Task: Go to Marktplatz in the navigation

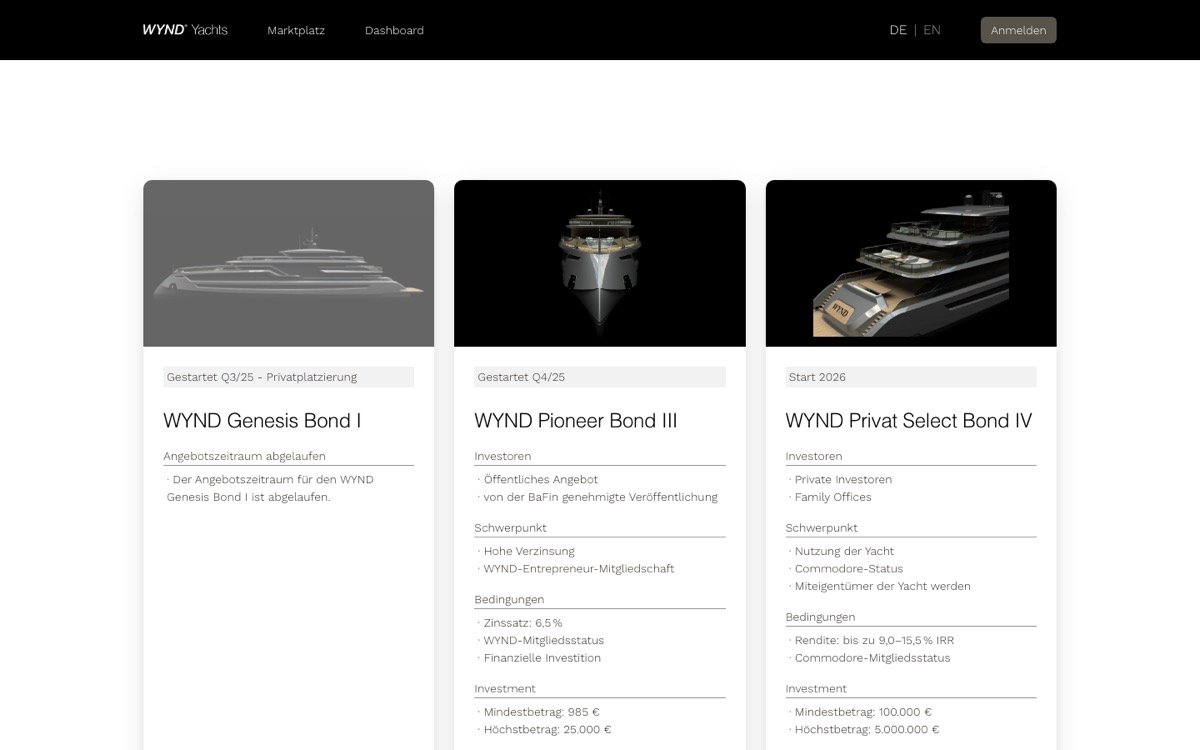Action: point(296,31)
